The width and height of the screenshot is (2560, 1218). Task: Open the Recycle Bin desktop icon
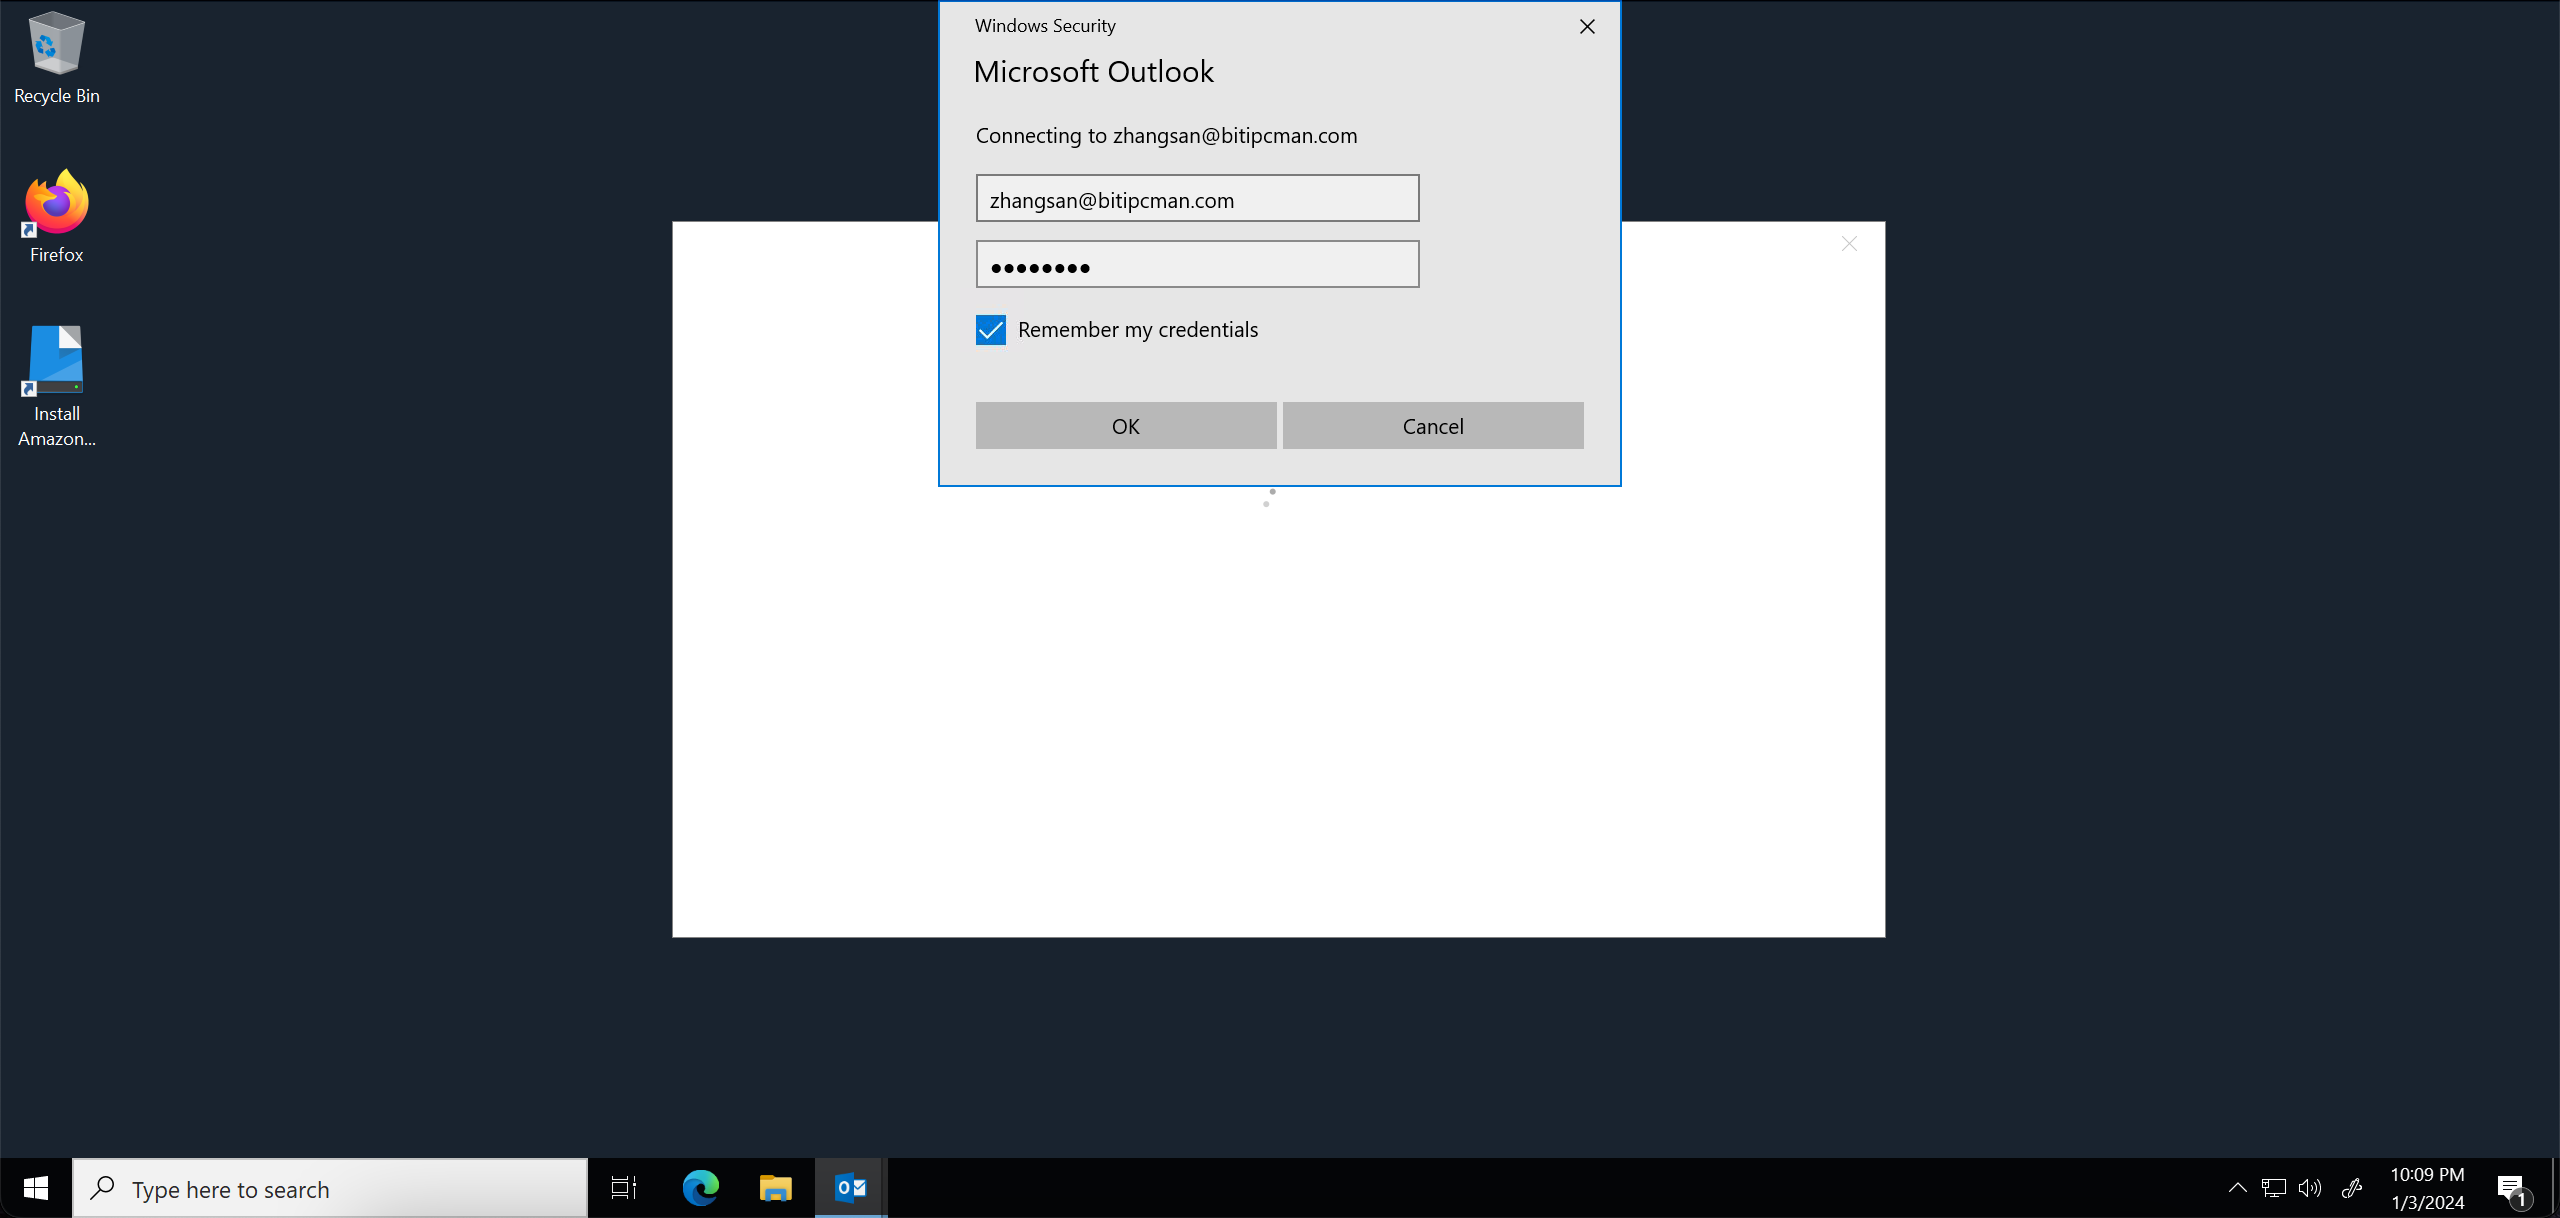point(56,58)
